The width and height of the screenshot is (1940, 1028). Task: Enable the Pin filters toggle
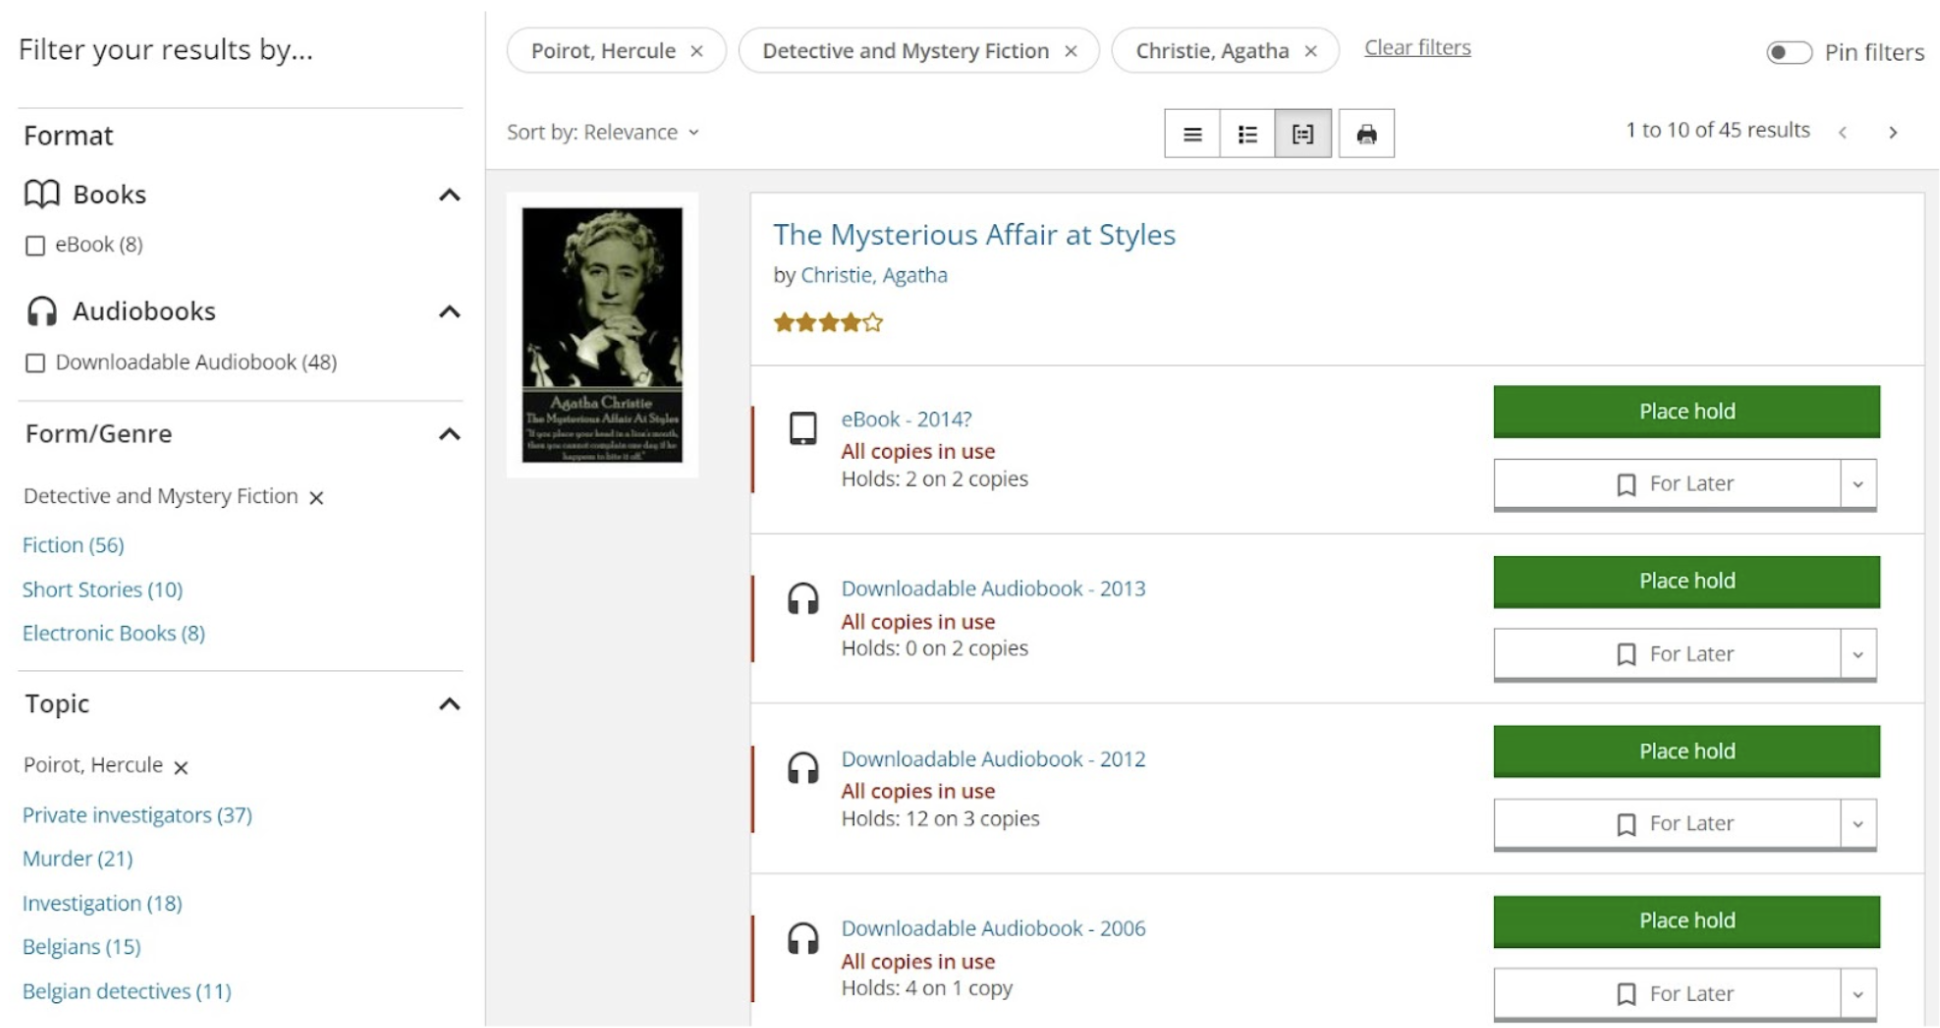coord(1789,52)
